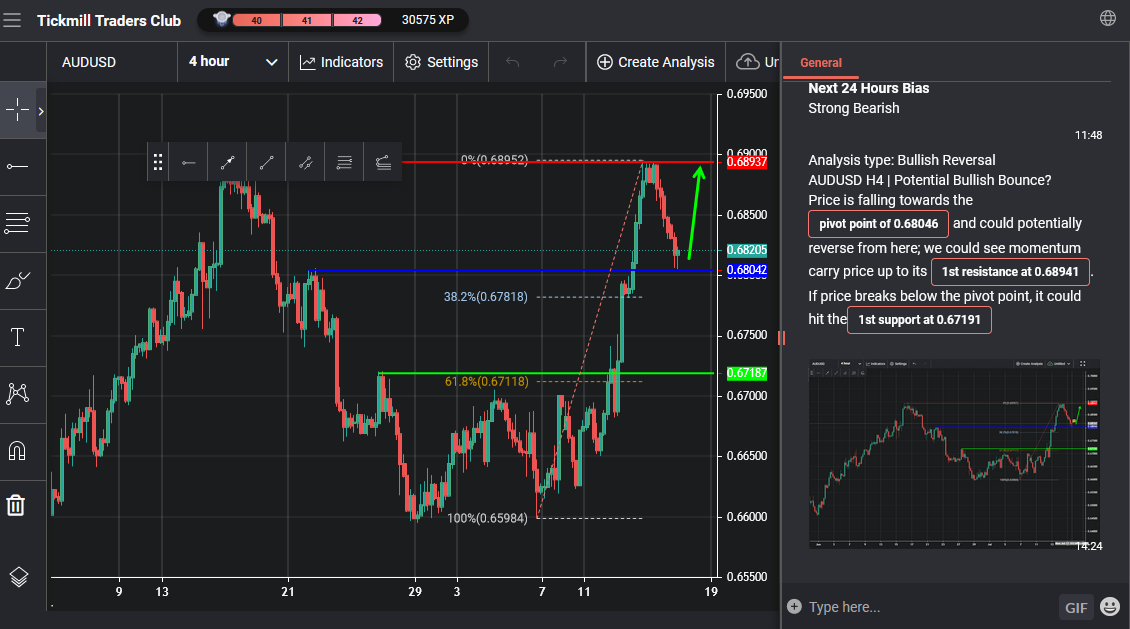The height and width of the screenshot is (629, 1130).
Task: Select the horizontal line drawing tool in sidebar
Action: pos(17,167)
